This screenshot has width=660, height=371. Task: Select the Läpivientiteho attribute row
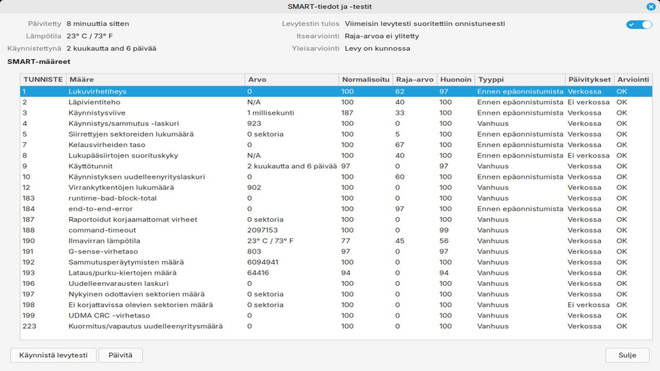[336, 102]
